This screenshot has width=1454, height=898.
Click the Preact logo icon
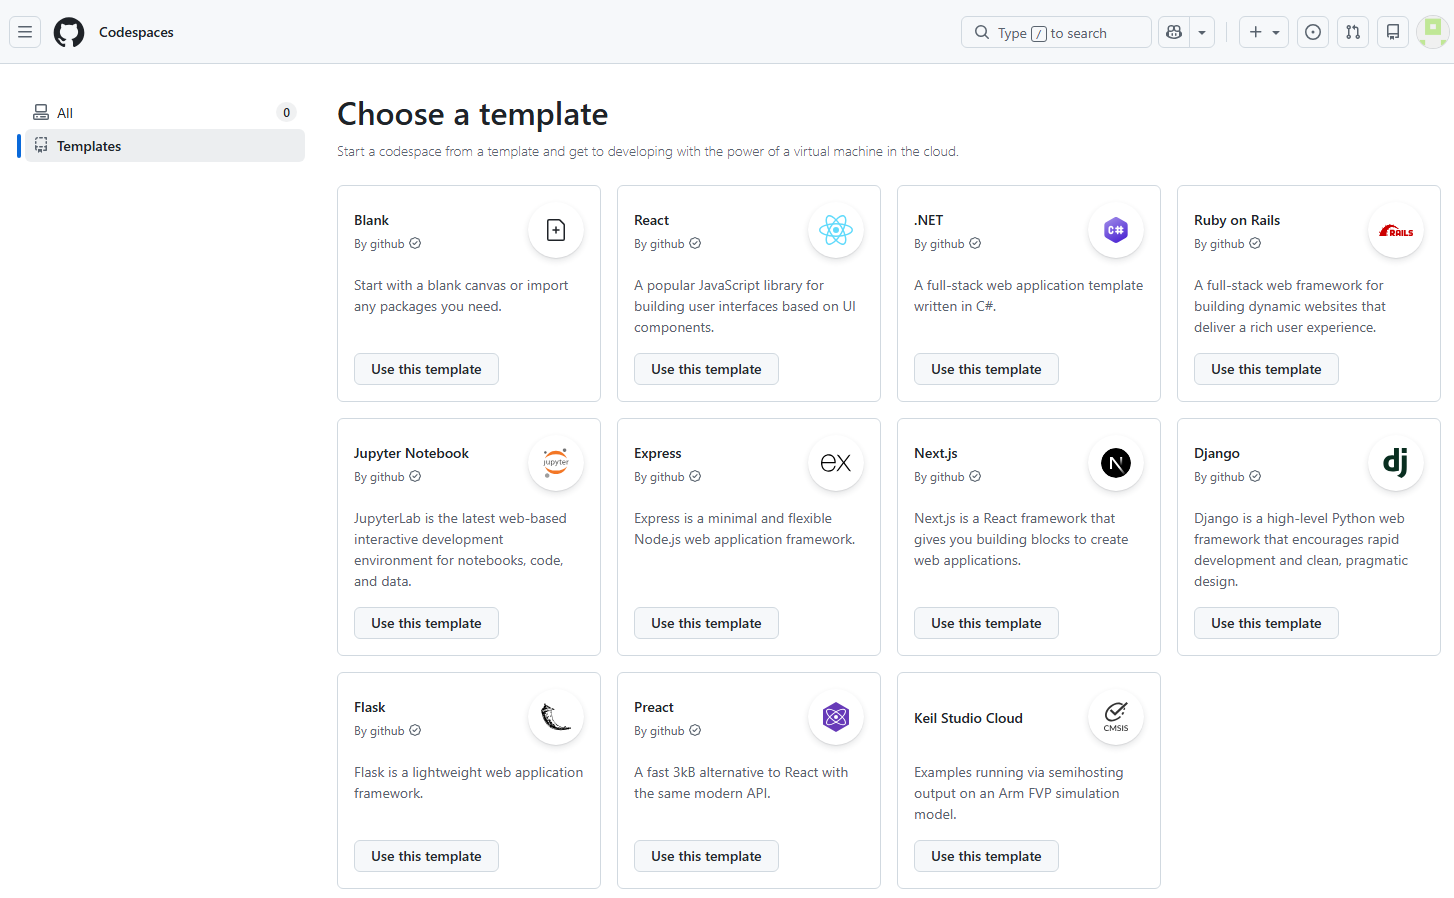(x=836, y=717)
